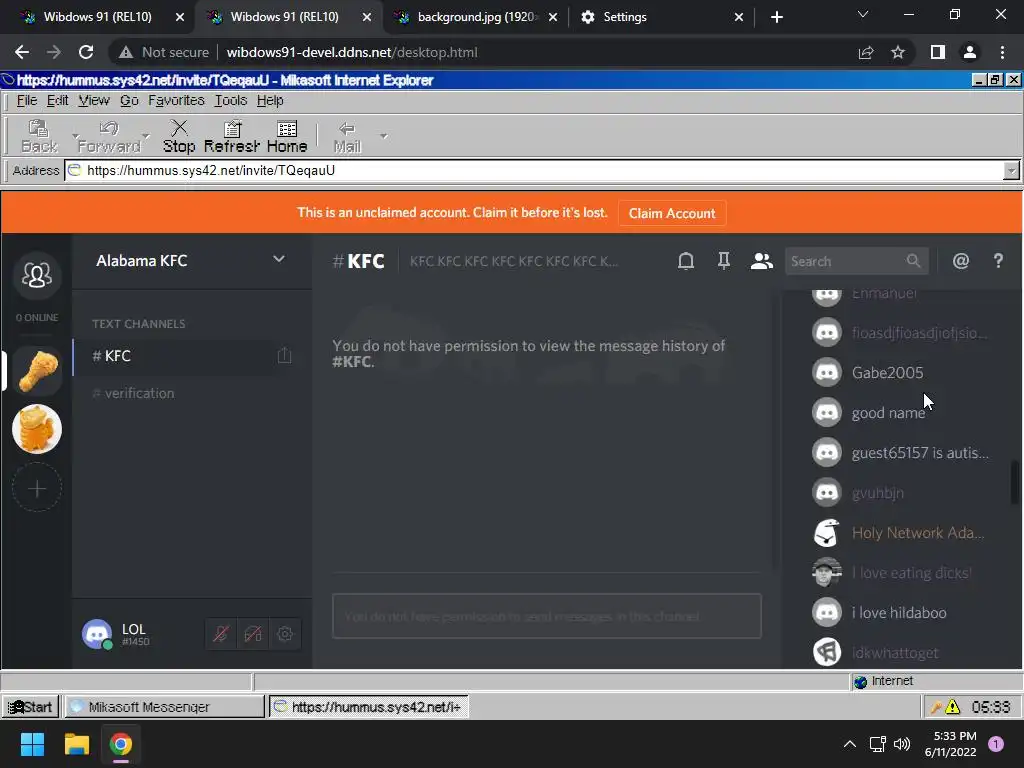Select member fioasdjfioasdjiofjsio...
This screenshot has height=768, width=1024.
(901, 332)
